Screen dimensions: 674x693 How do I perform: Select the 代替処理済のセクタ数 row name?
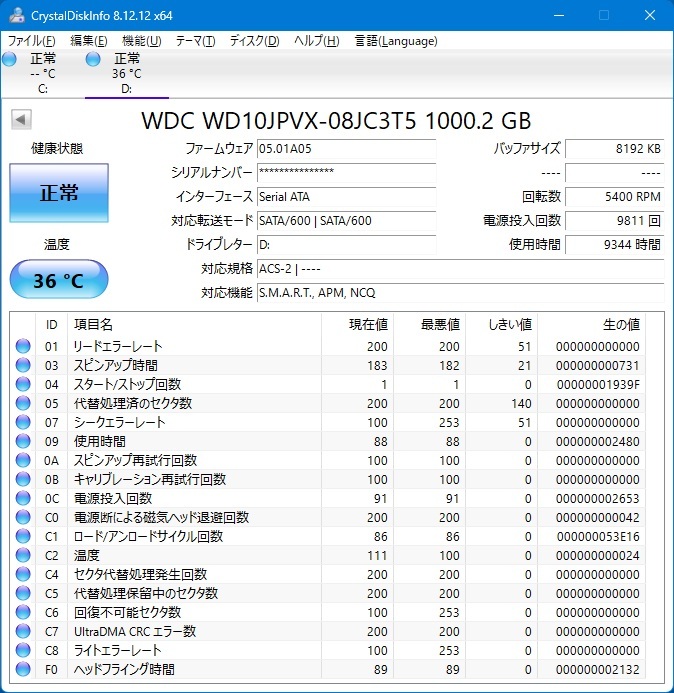(x=133, y=403)
